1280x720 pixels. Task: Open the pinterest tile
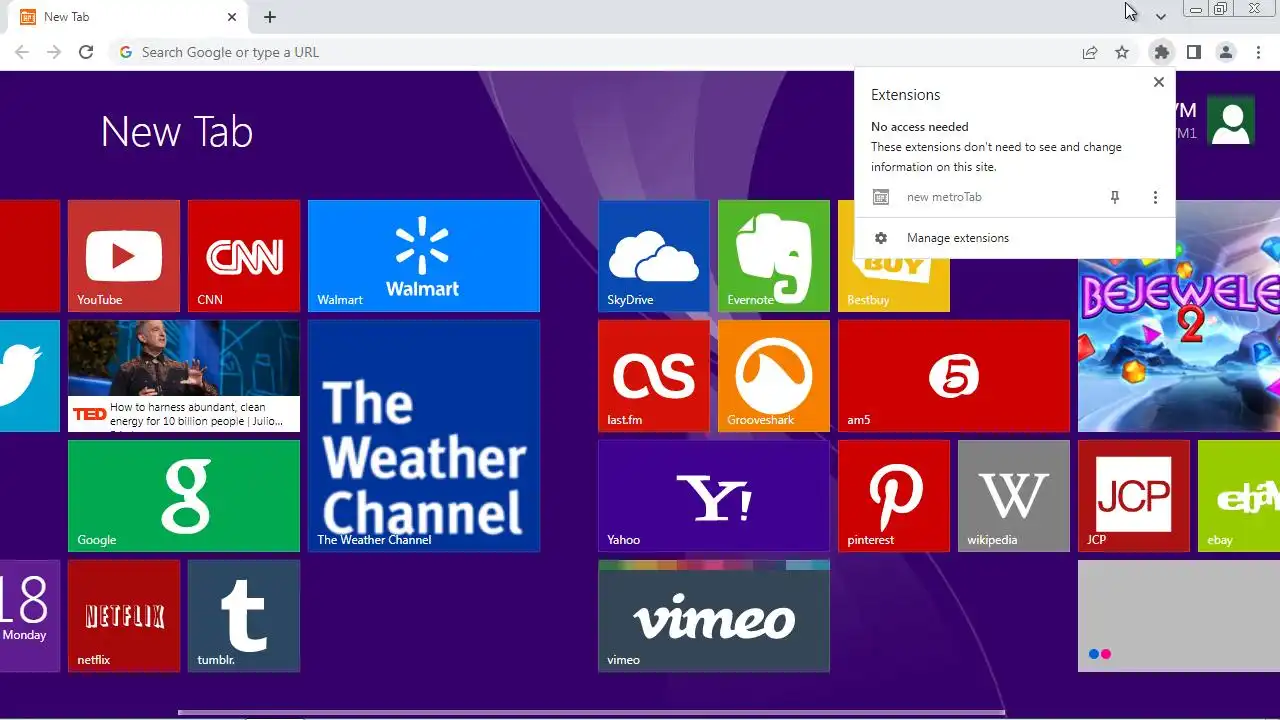click(x=894, y=496)
